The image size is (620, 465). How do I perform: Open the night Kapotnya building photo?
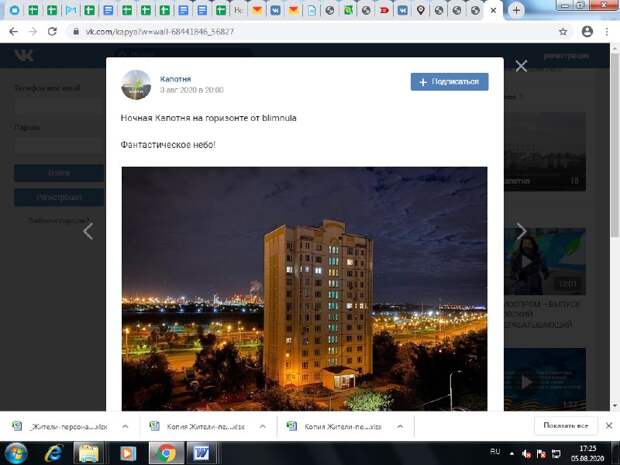pos(304,288)
